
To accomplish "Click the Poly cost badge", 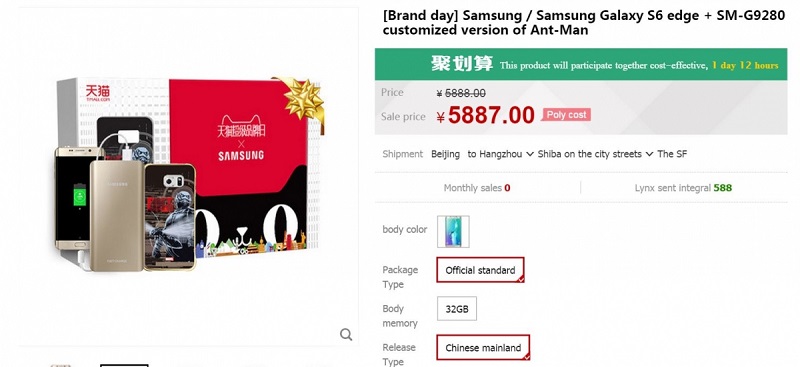I will (x=566, y=115).
